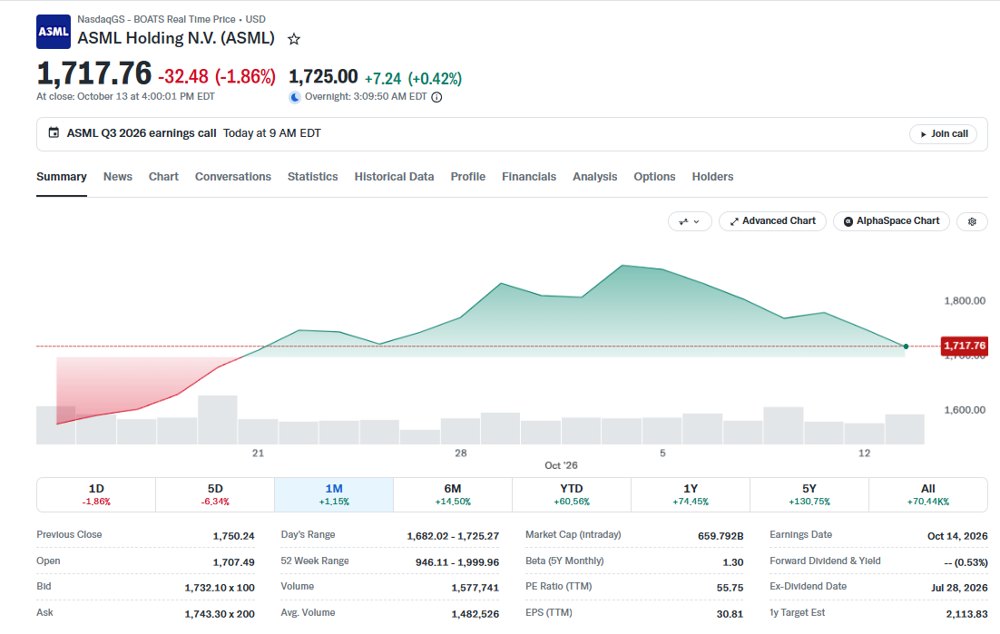Viewport: 1000px width, 634px height.
Task: Click the ASML company logo
Action: click(53, 32)
